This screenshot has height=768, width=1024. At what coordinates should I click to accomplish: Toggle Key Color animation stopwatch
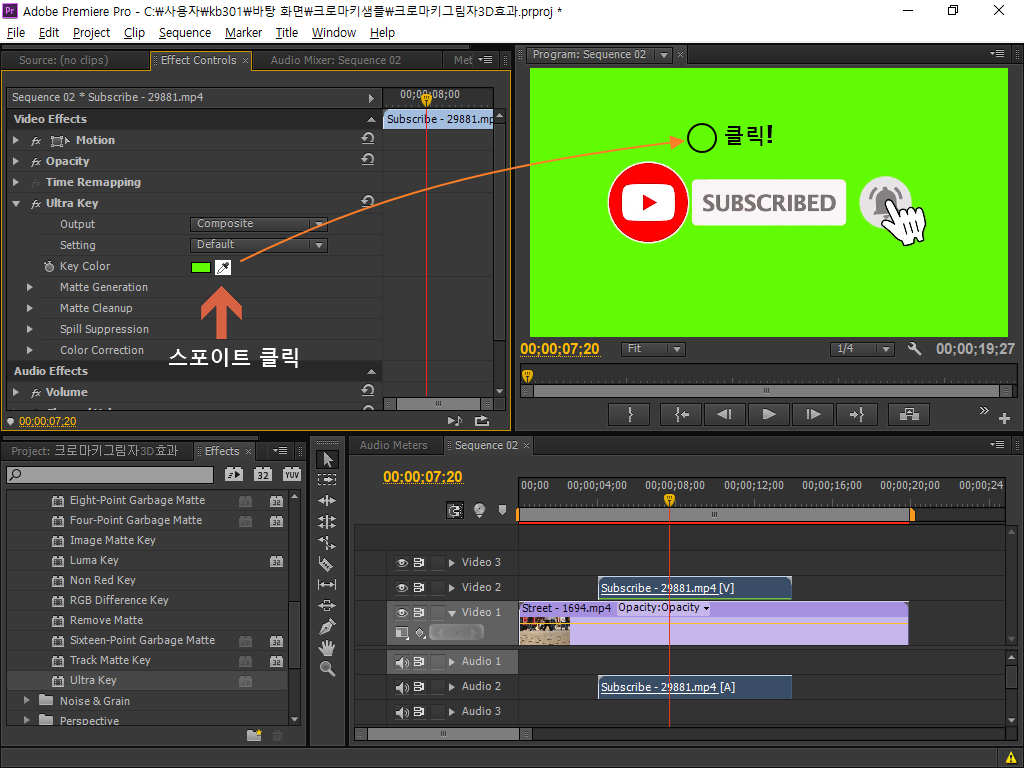(48, 266)
